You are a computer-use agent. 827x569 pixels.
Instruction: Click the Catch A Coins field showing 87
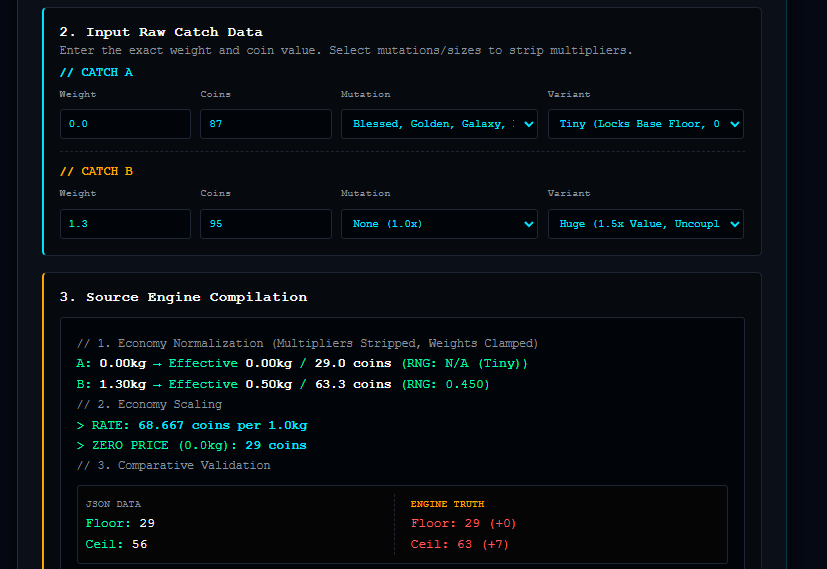coord(266,124)
